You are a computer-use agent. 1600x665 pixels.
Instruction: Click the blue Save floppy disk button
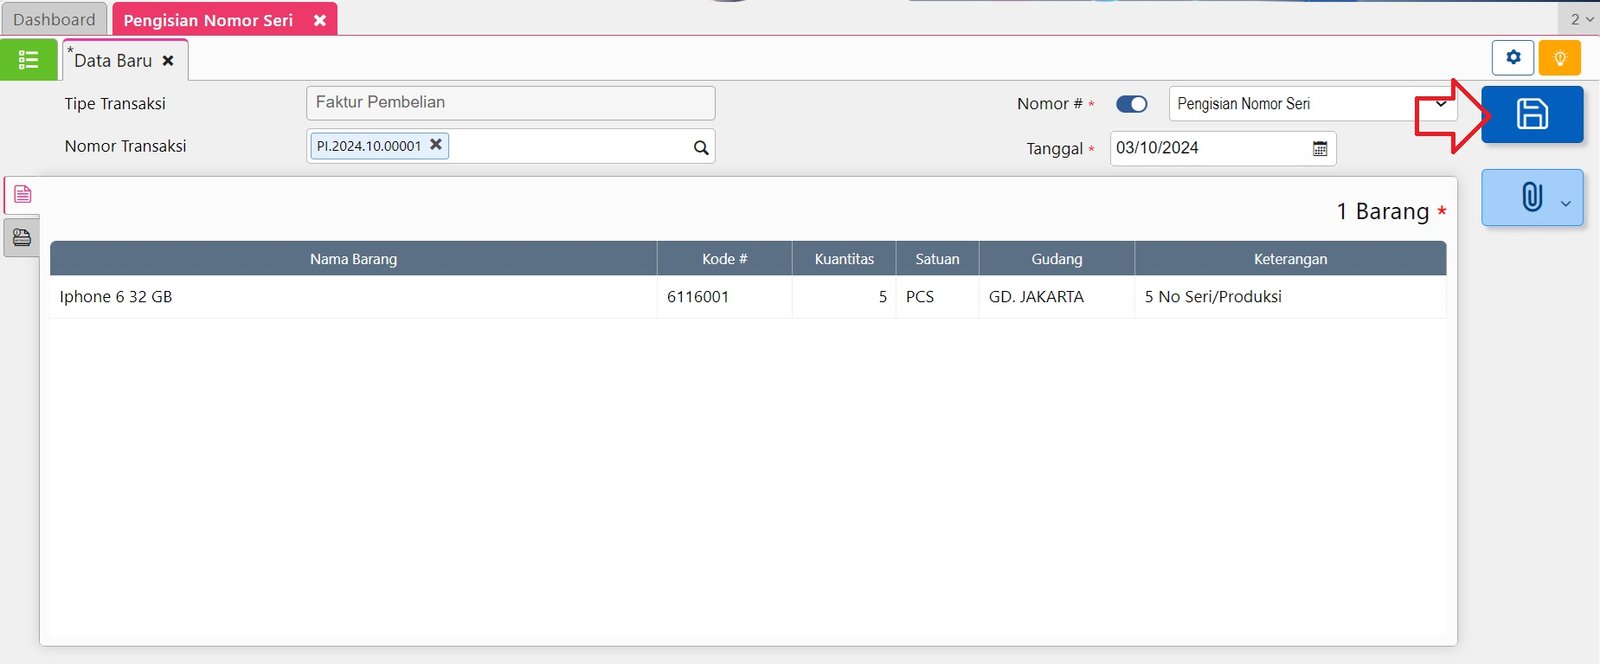1532,114
